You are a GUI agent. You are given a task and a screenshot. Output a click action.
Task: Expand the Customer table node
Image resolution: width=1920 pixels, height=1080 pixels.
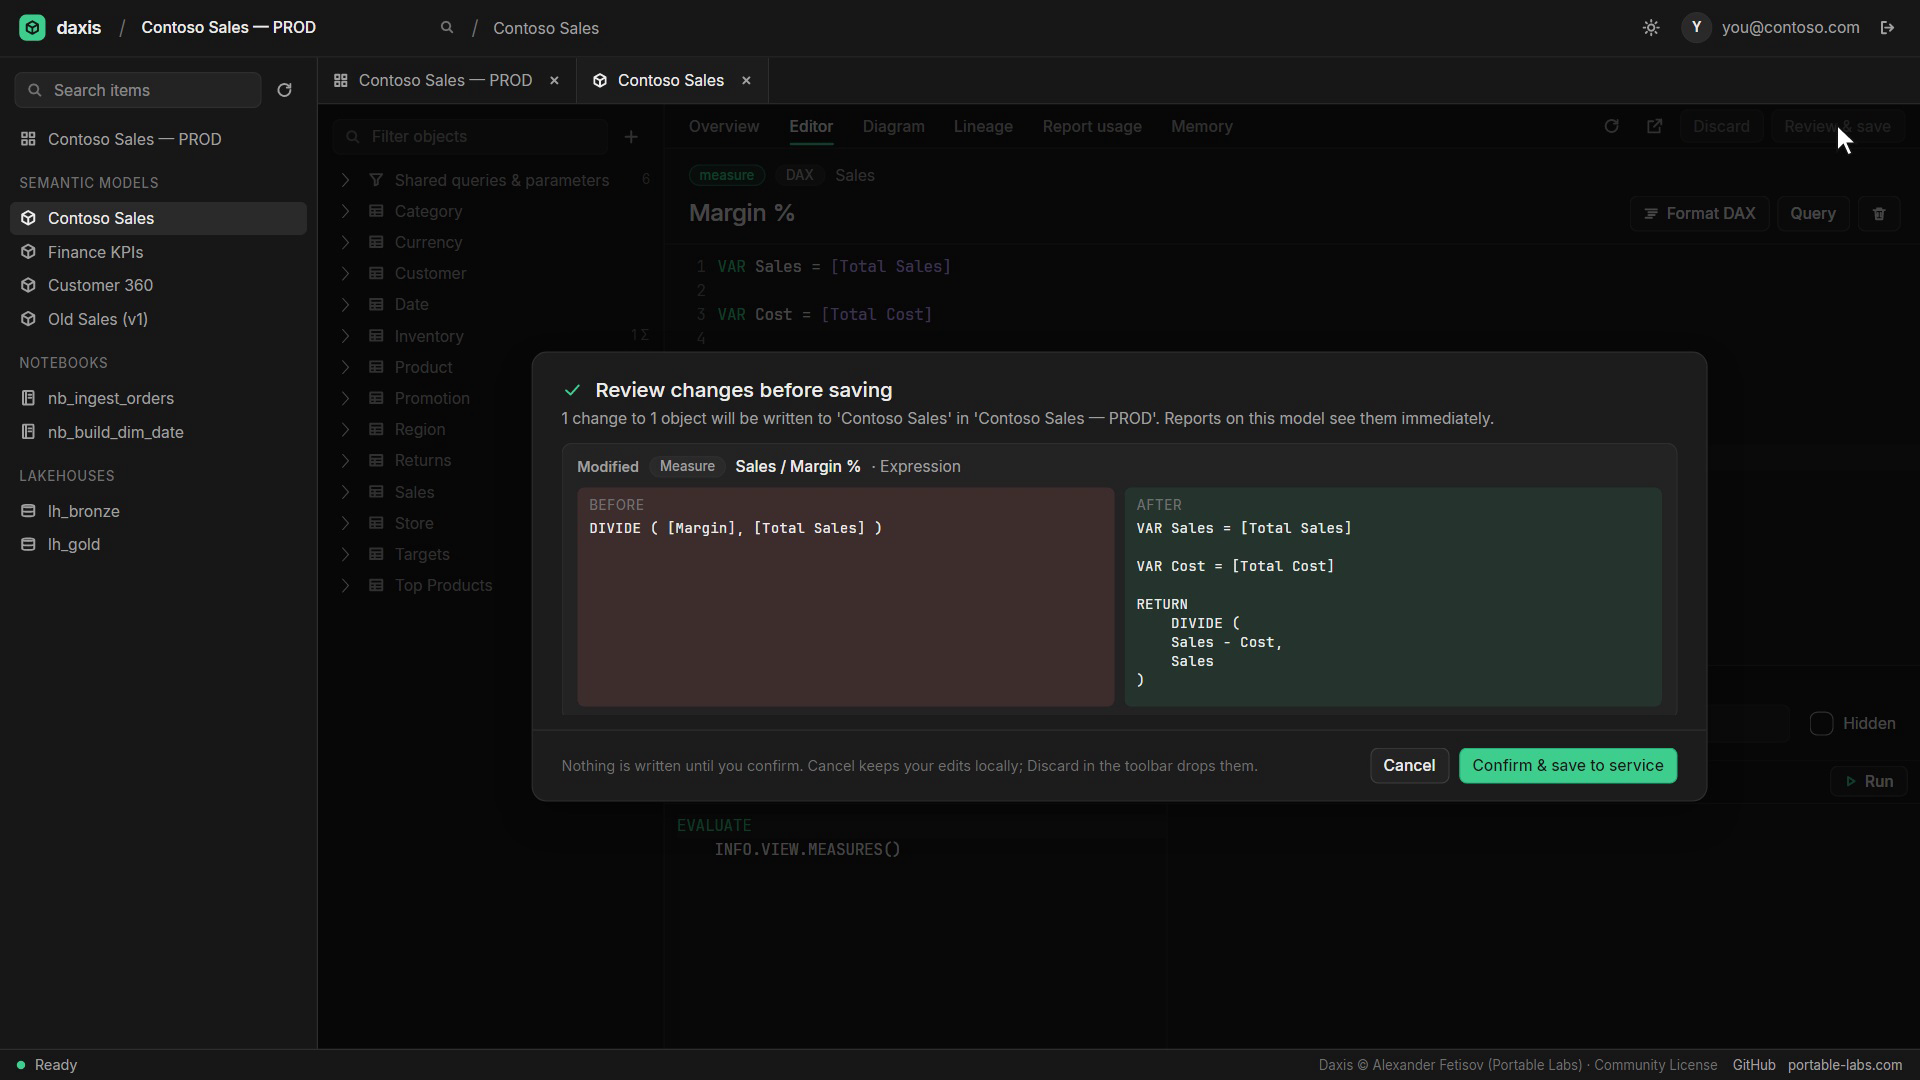click(345, 273)
